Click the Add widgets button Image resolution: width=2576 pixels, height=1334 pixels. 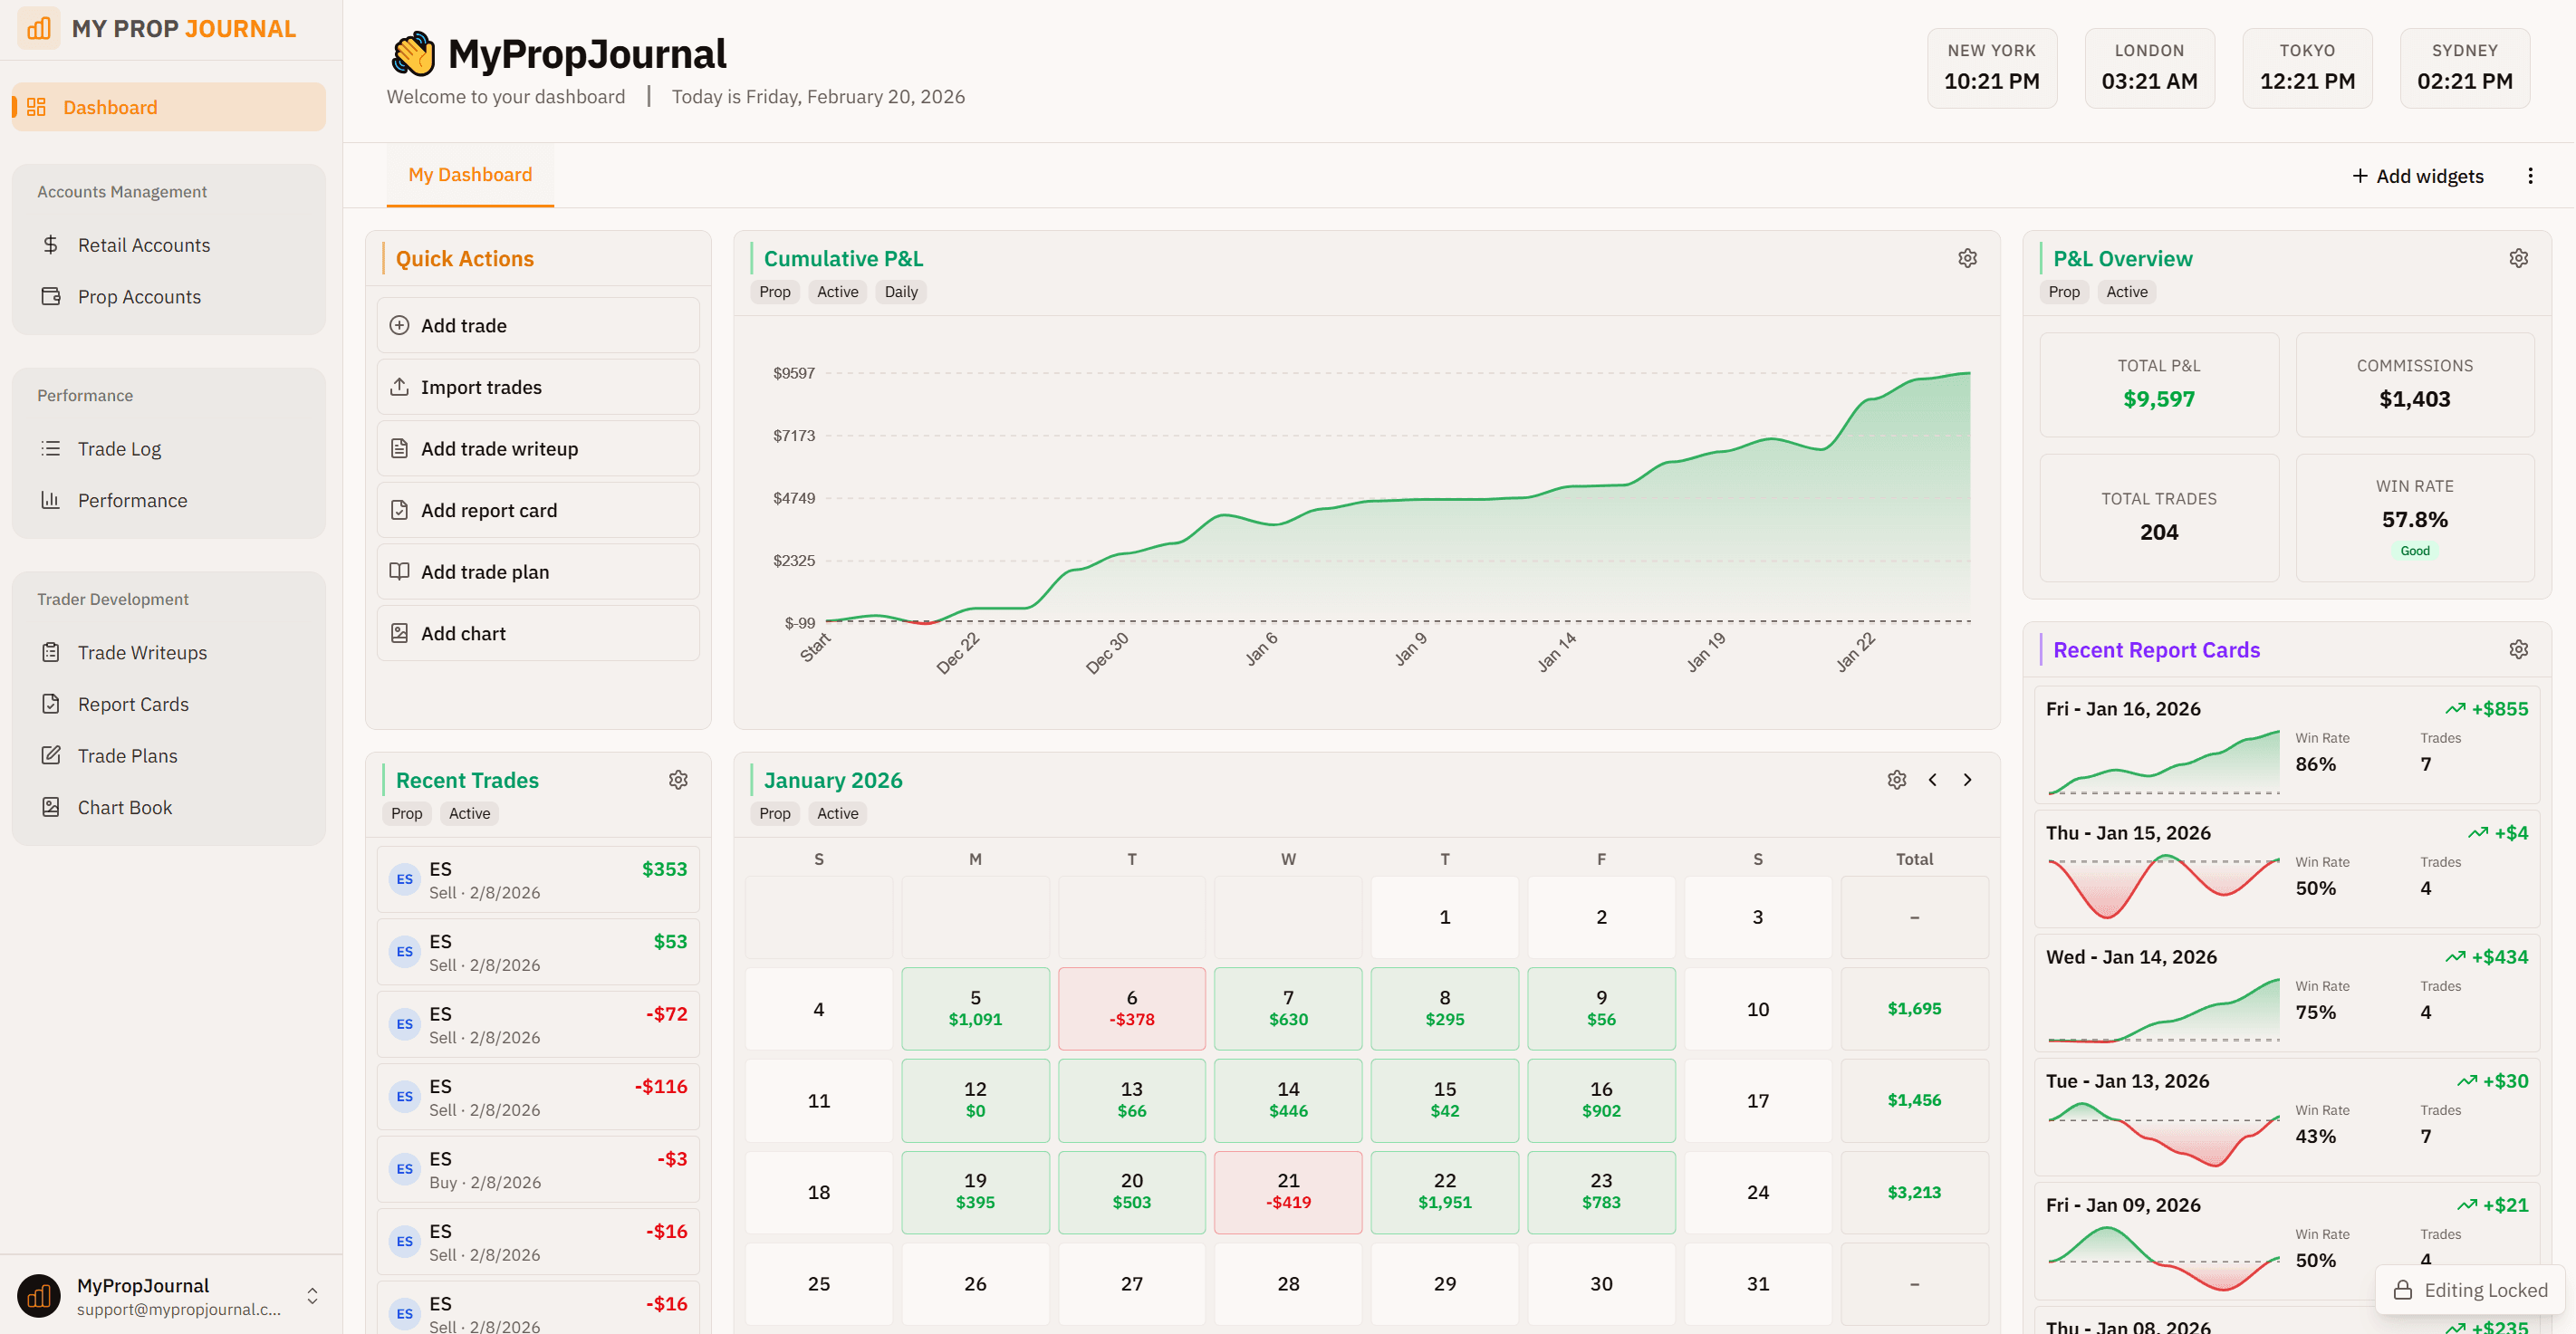point(2418,176)
